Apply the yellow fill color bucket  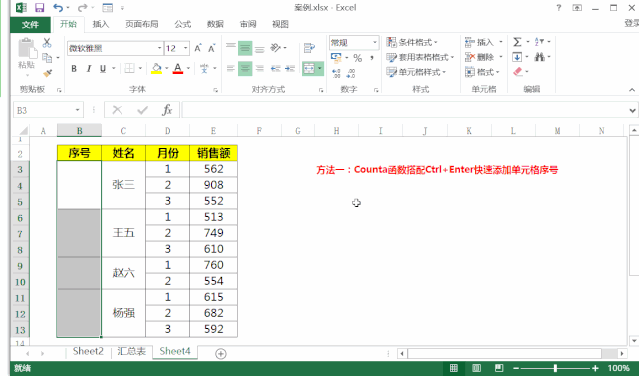156,68
